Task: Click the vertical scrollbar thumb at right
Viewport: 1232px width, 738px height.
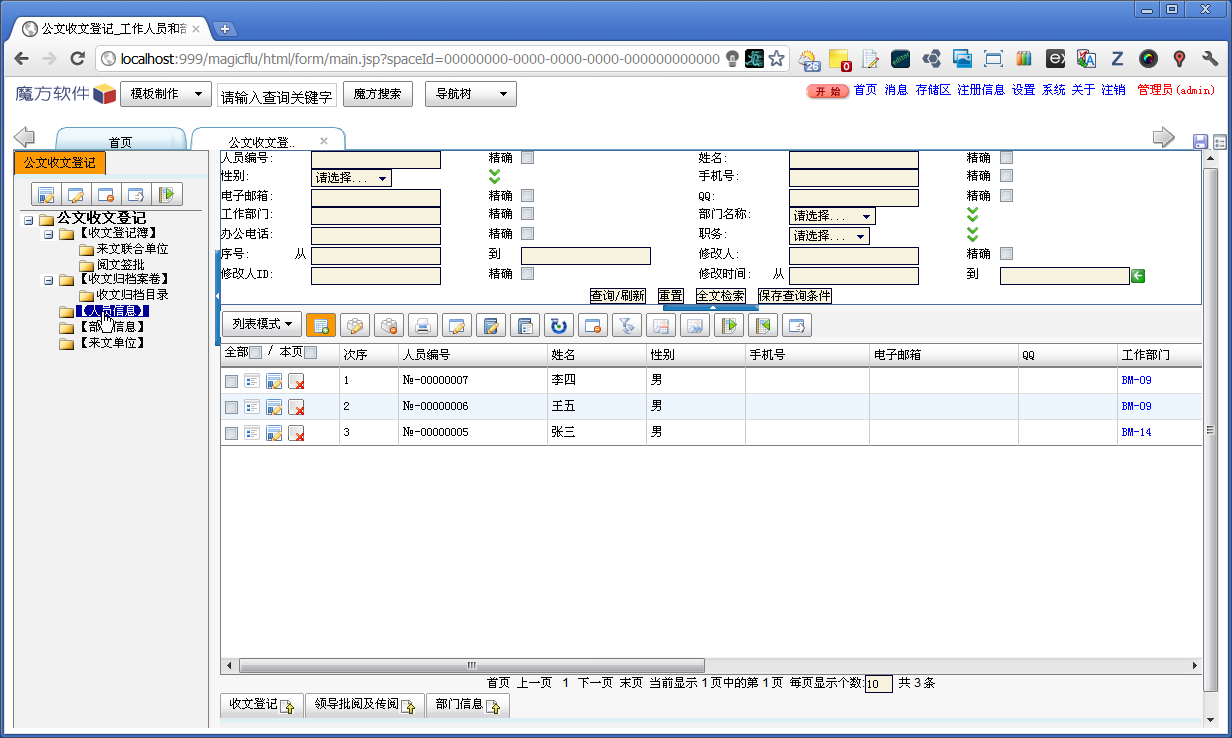Action: coord(1211,430)
